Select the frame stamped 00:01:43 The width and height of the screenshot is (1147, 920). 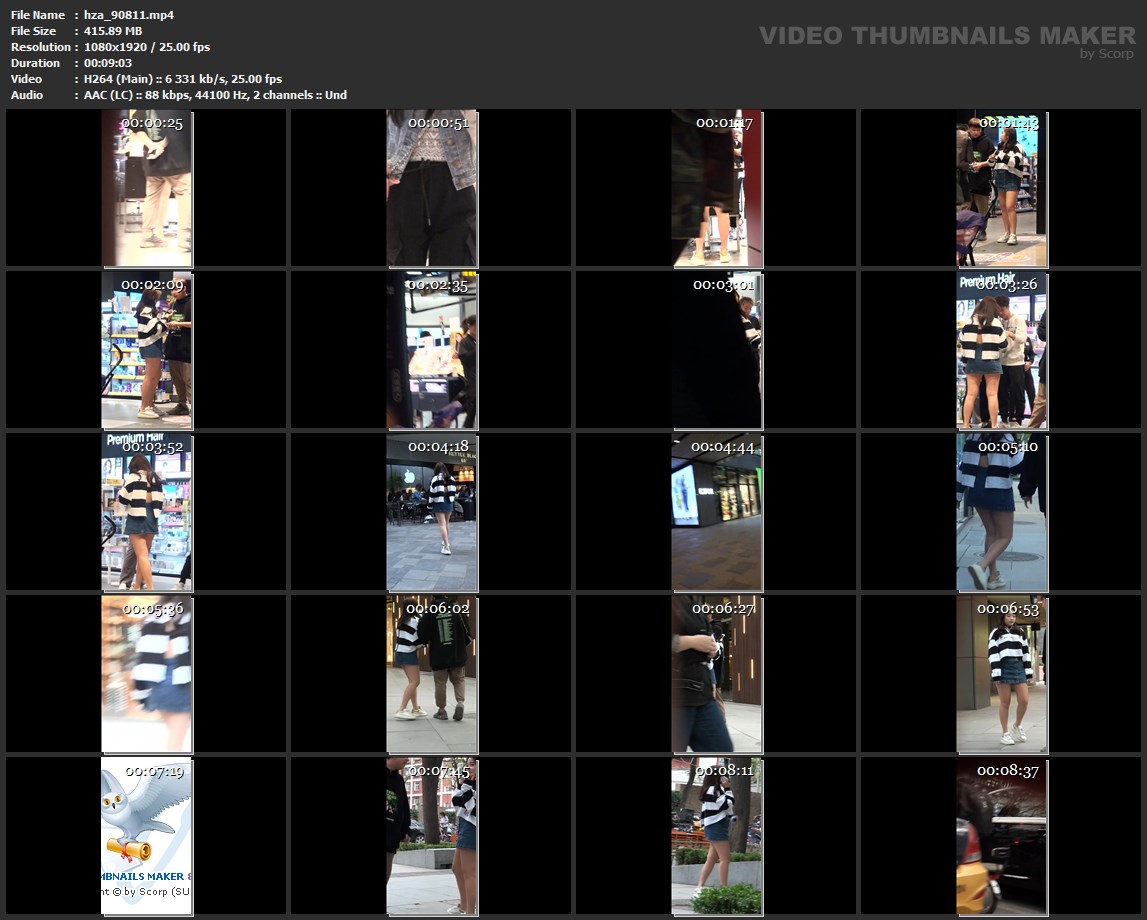[x=1002, y=188]
